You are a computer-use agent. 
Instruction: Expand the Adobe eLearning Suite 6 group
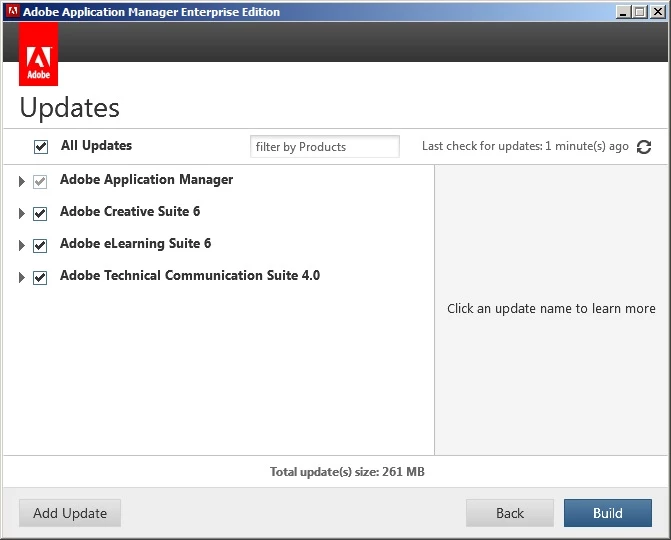21,245
